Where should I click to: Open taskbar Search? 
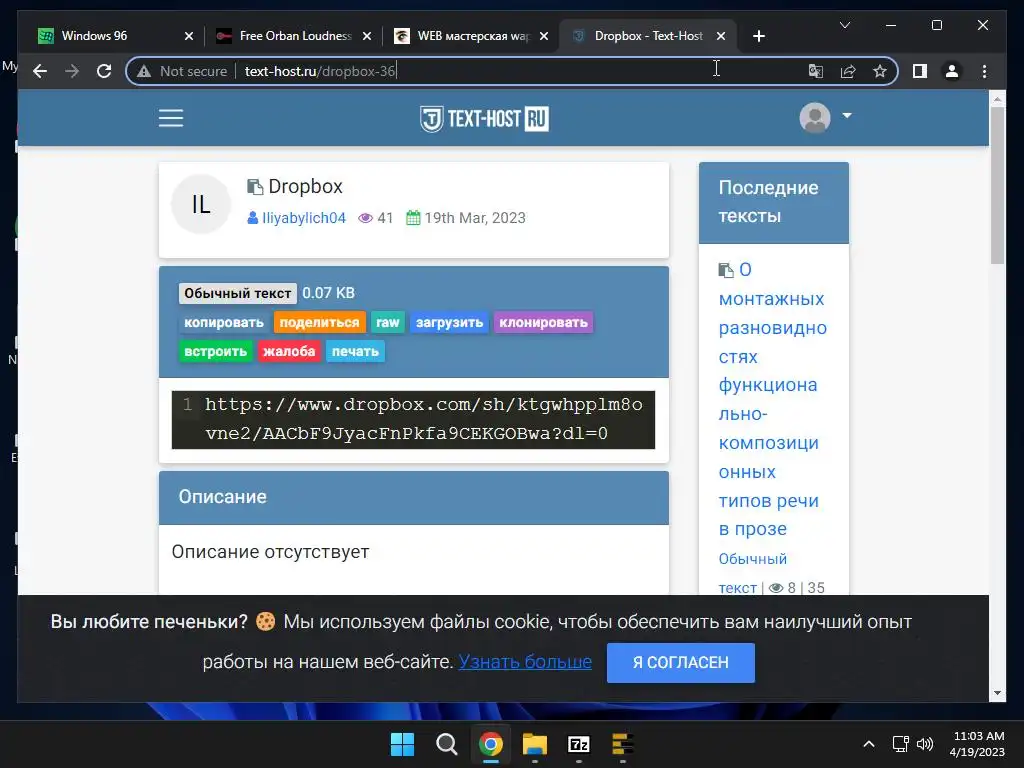tap(447, 744)
